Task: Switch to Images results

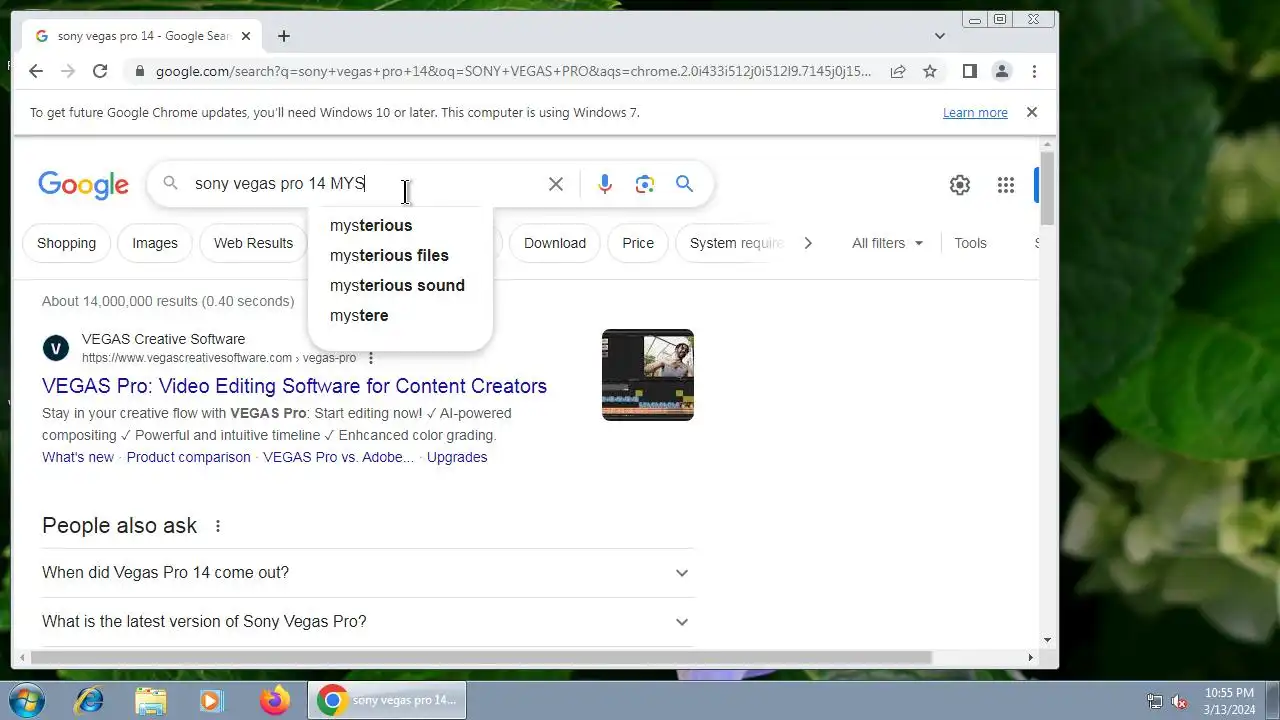Action: point(155,243)
